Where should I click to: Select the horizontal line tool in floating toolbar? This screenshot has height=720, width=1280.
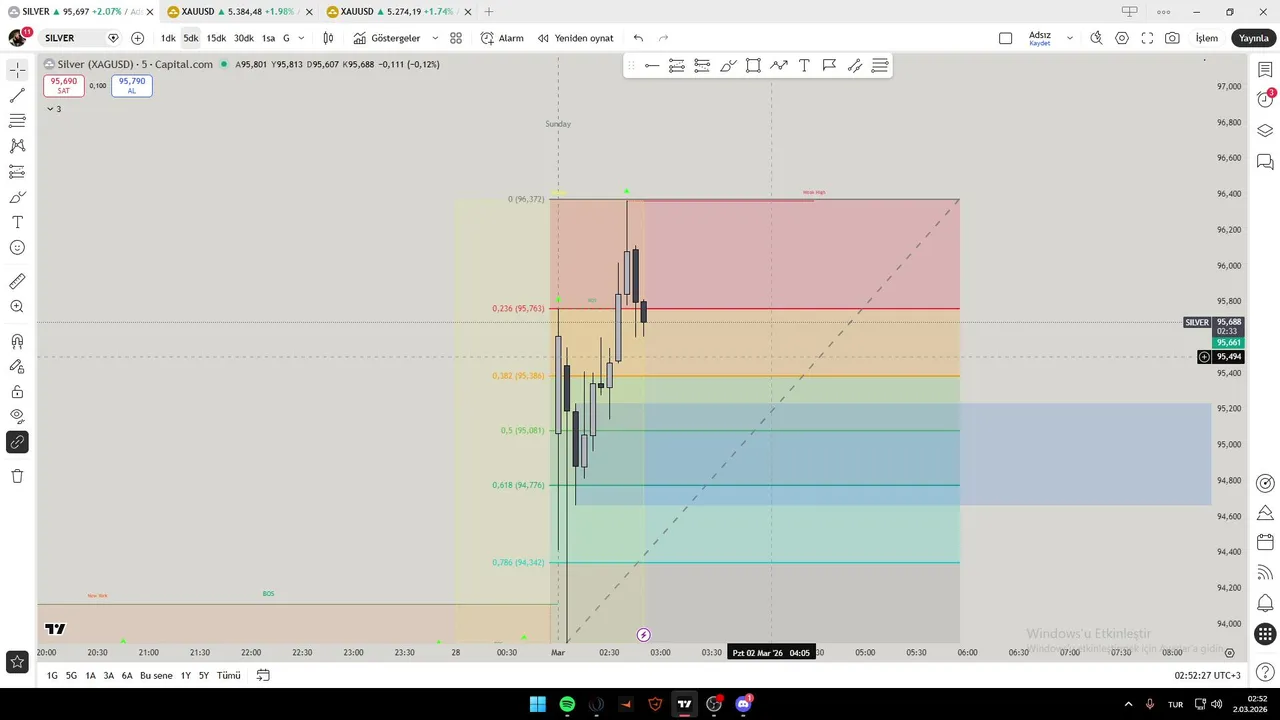tap(652, 66)
